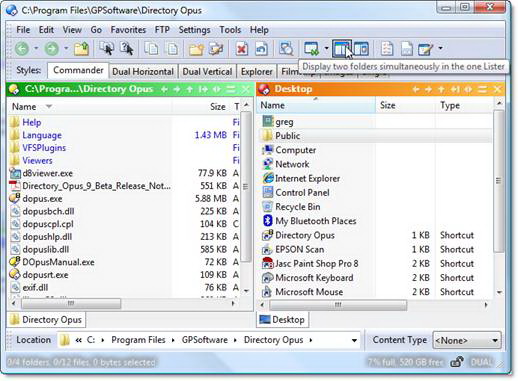
Task: Click left pane horizontal scrollbar thumb
Action: [x=71, y=304]
